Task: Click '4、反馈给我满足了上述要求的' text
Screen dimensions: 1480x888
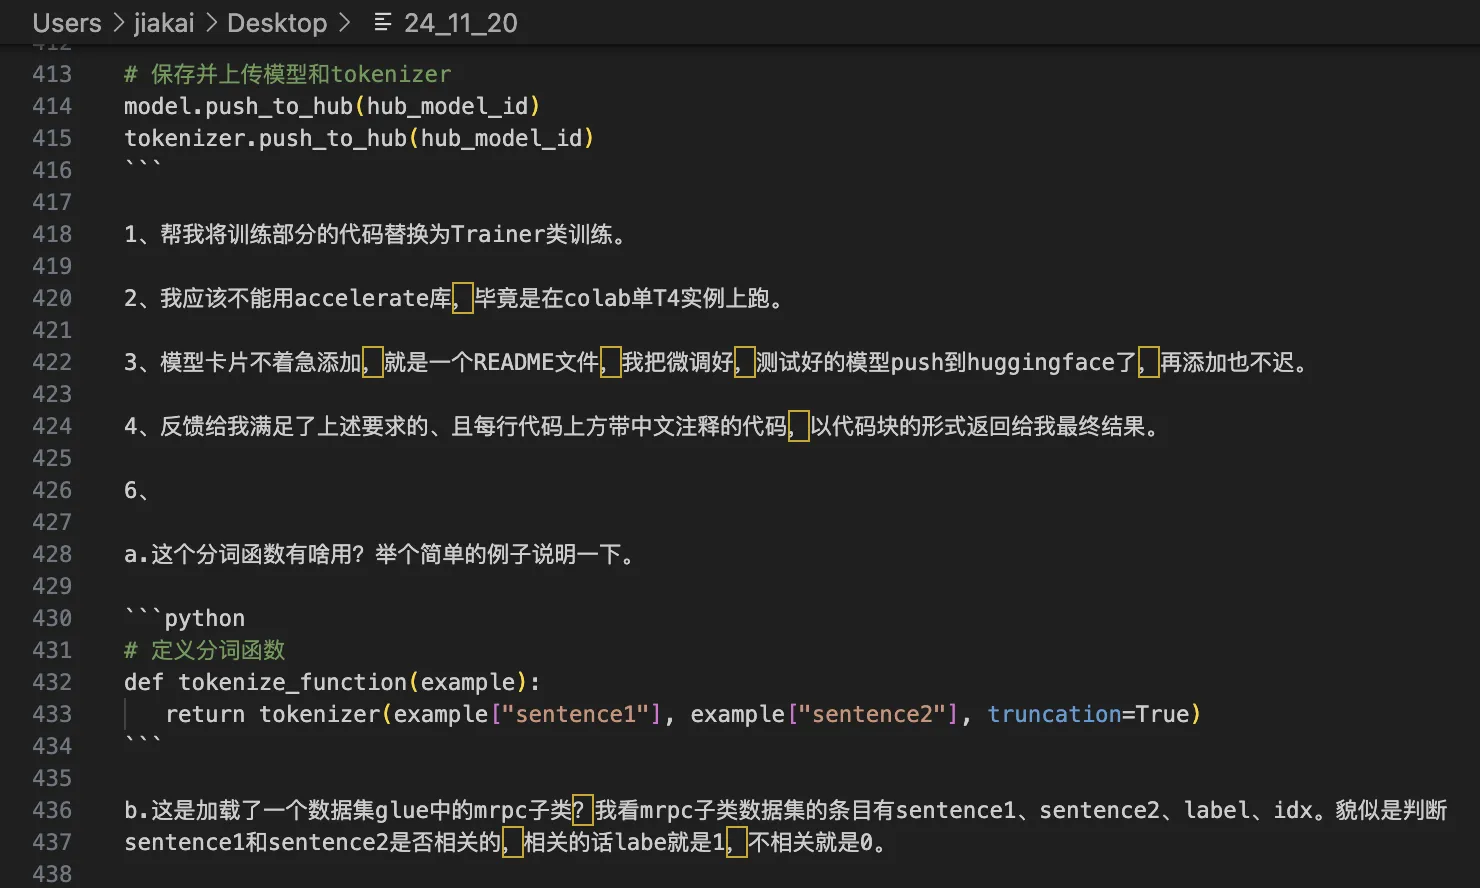Action: [x=276, y=426]
